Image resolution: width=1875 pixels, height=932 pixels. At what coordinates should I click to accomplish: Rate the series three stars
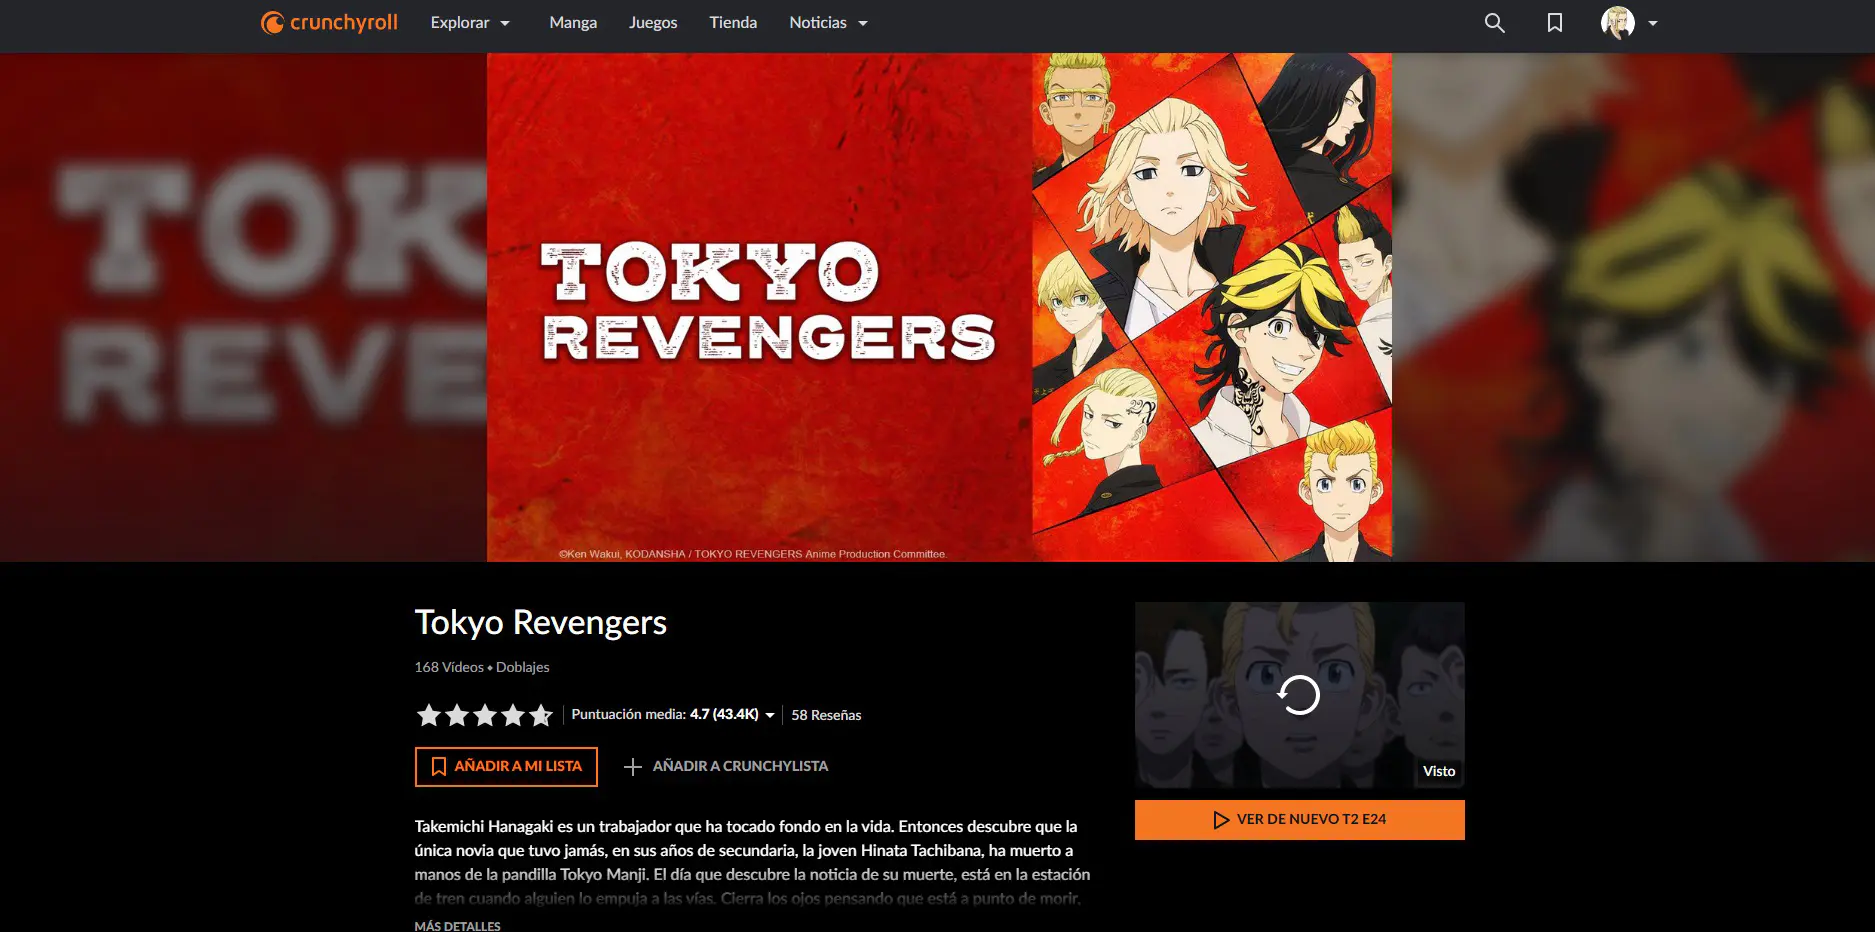pos(485,714)
